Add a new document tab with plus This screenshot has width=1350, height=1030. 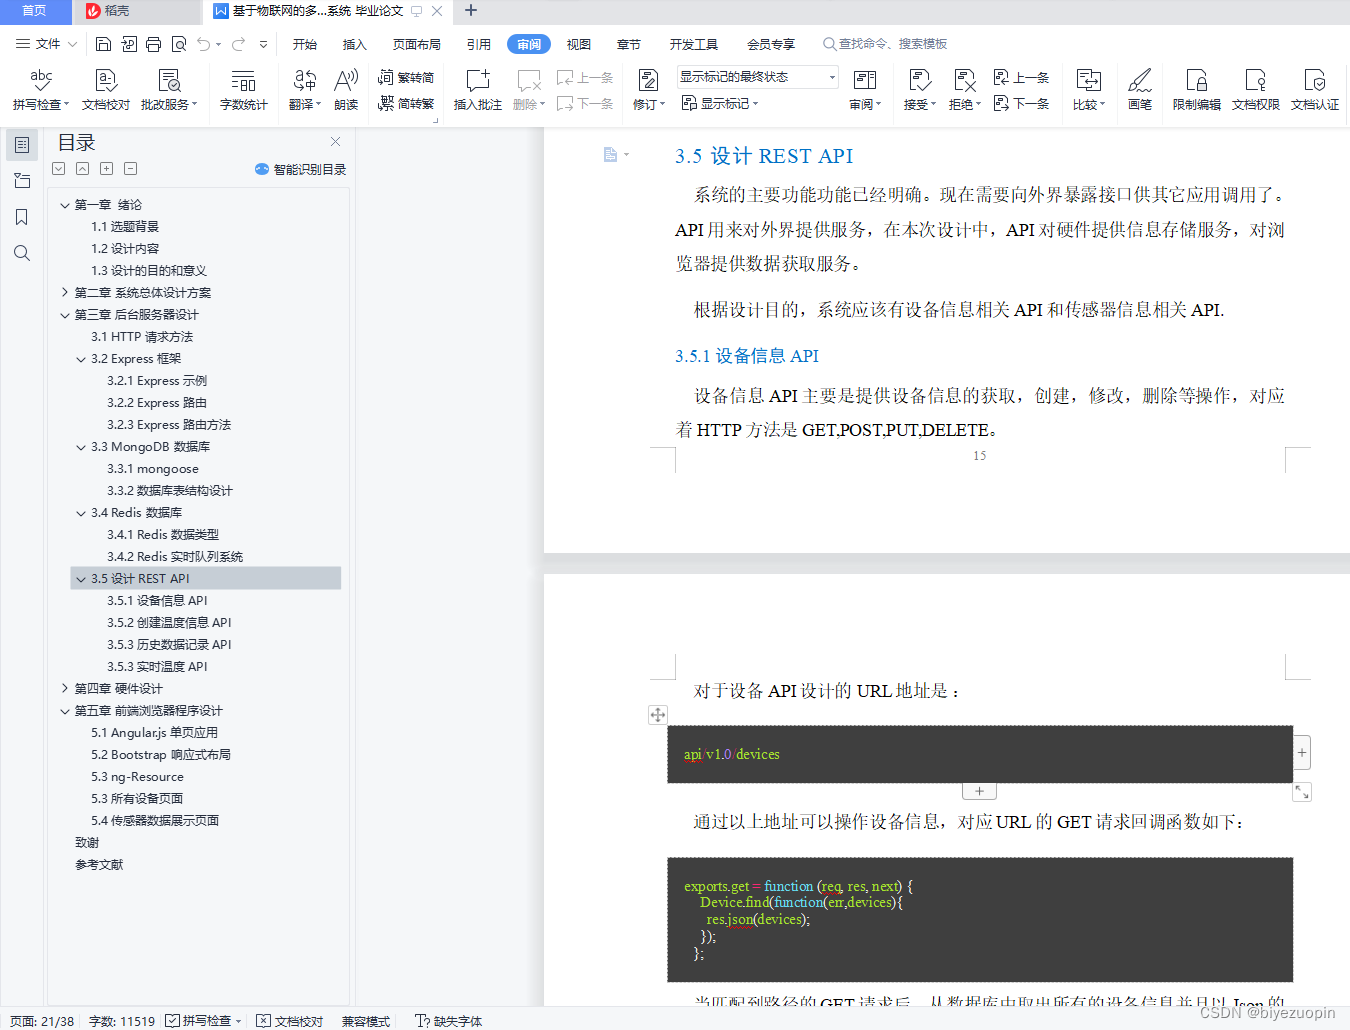point(471,11)
